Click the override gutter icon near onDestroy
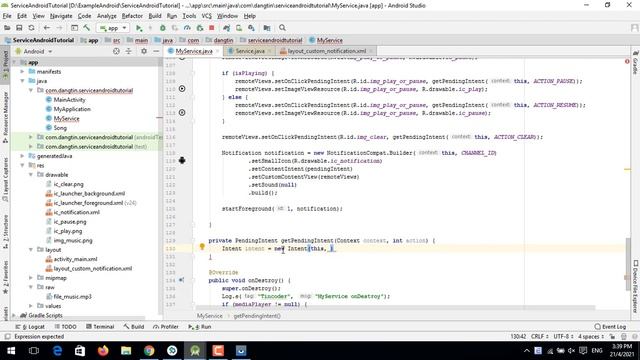 tap(181, 280)
